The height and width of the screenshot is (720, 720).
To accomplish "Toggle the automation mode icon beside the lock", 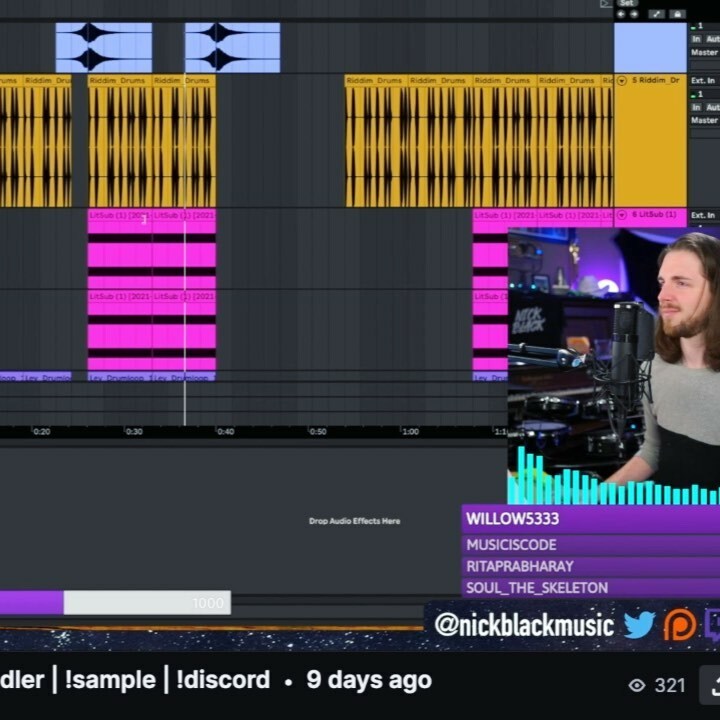I will pyautogui.click(x=656, y=14).
